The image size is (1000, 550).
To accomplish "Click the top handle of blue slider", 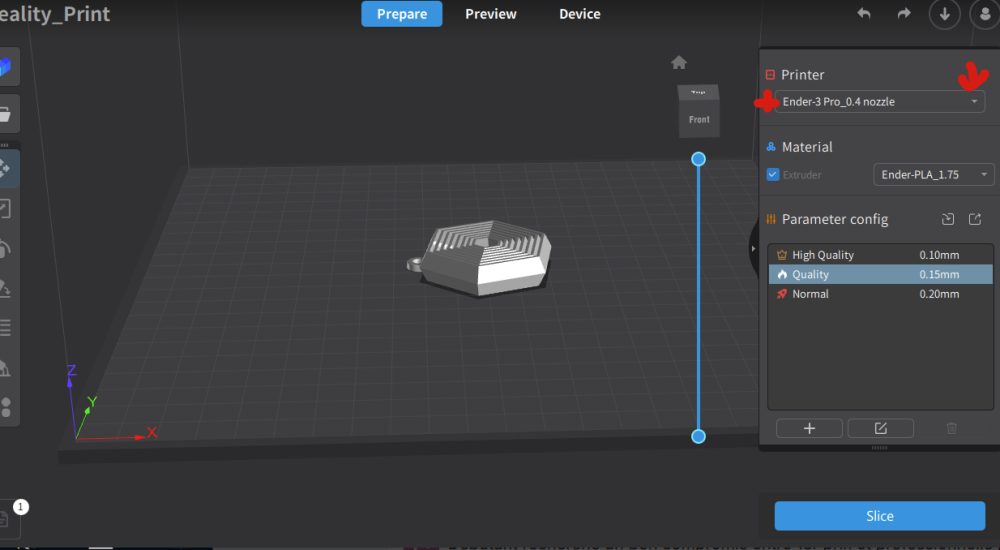I will [698, 159].
